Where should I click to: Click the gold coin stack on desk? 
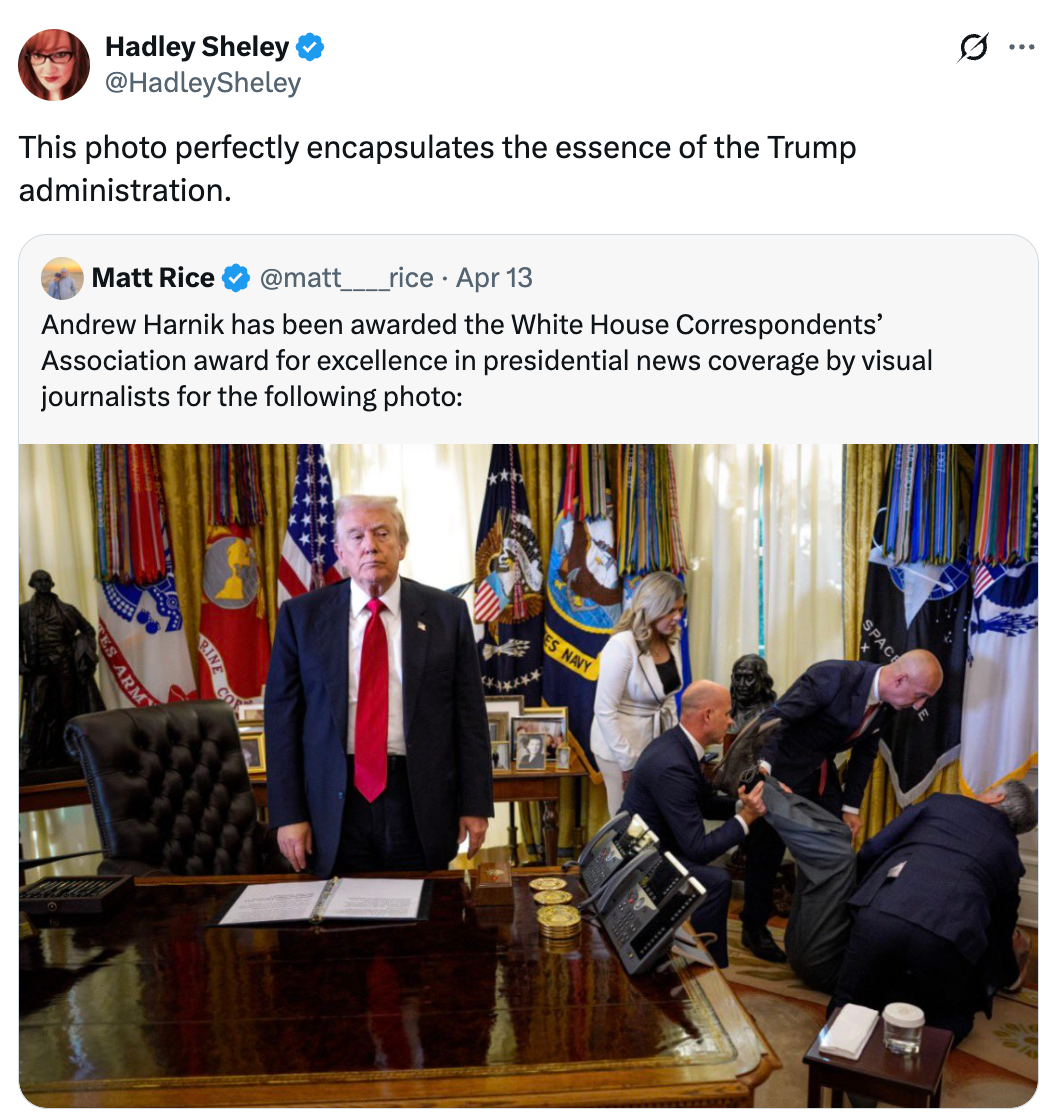tap(556, 909)
